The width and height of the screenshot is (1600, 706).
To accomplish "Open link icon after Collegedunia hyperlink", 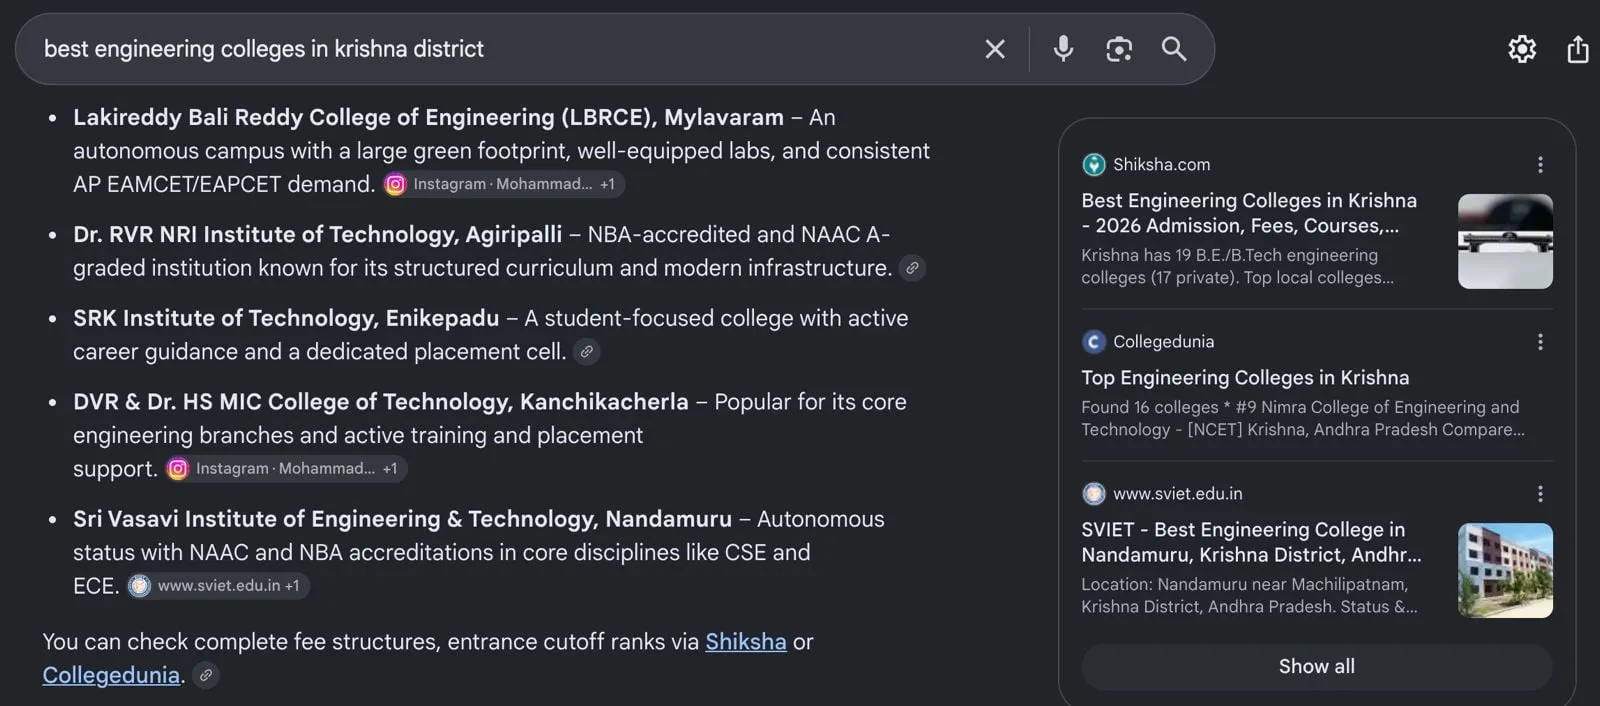I will (206, 675).
